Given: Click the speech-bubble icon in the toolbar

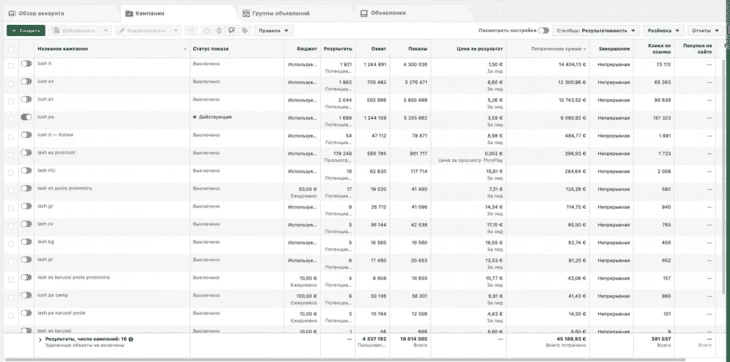Looking at the screenshot, I should (x=231, y=31).
